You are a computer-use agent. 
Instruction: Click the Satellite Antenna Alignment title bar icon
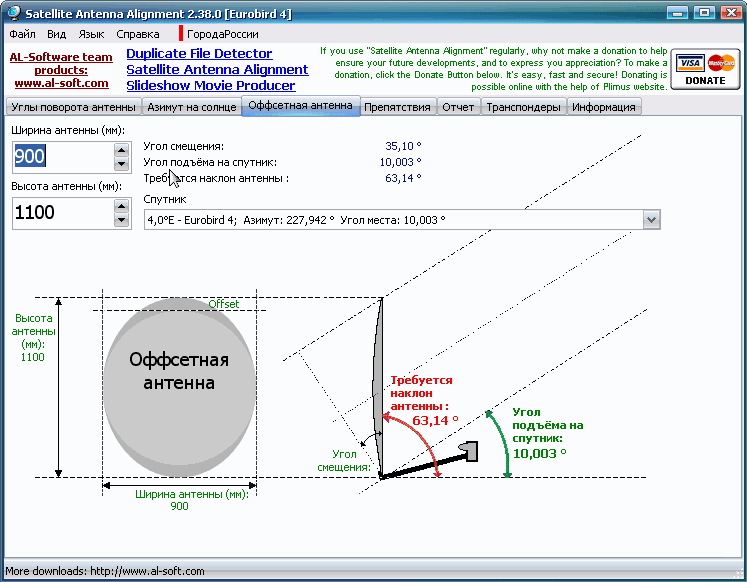point(14,13)
